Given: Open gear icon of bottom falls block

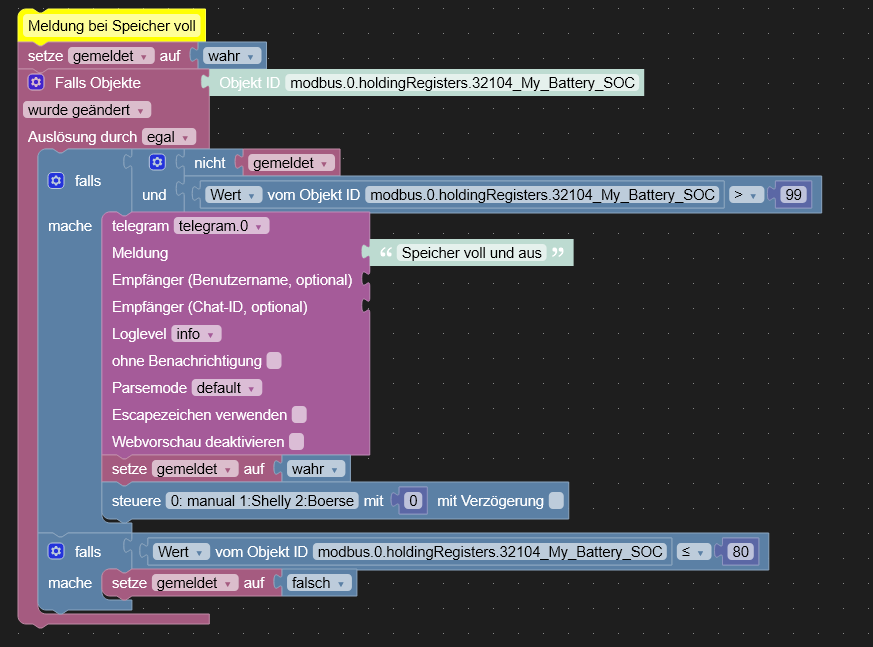Looking at the screenshot, I should pos(56,551).
